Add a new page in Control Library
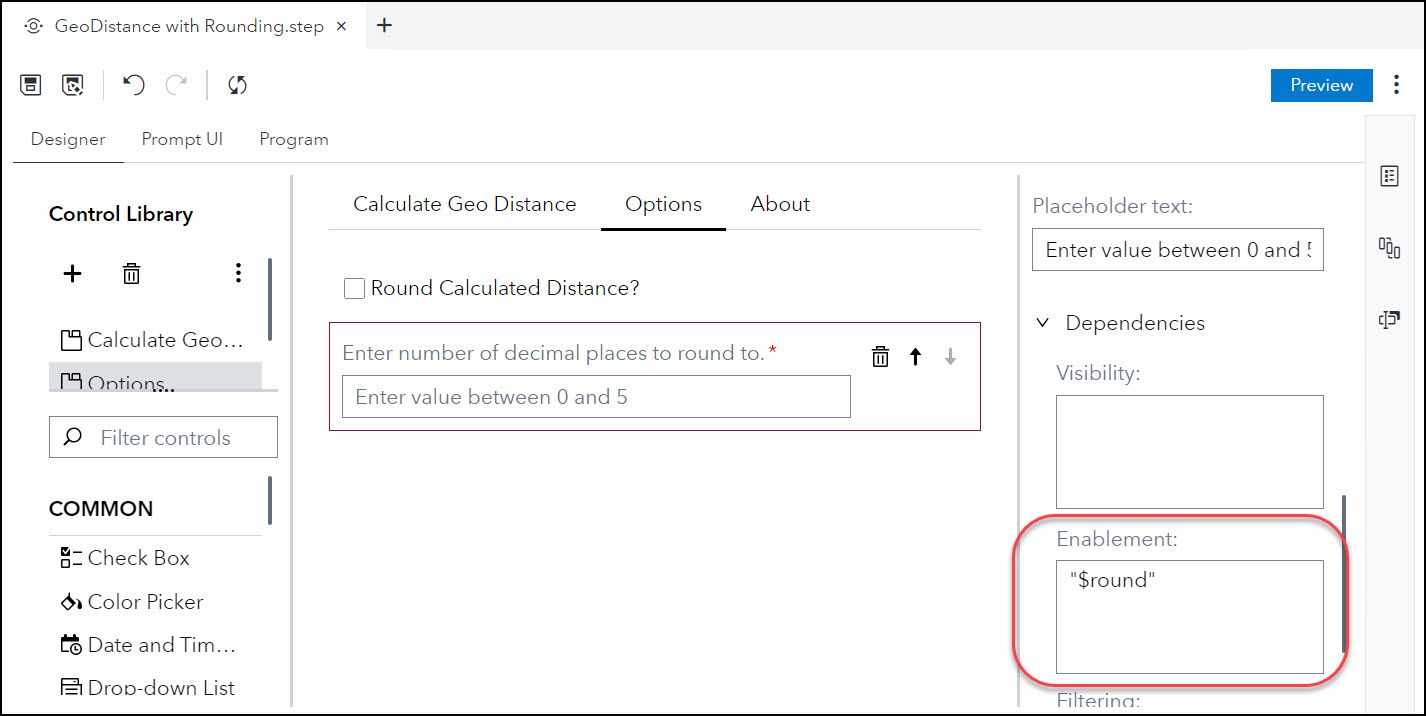 [x=71, y=273]
